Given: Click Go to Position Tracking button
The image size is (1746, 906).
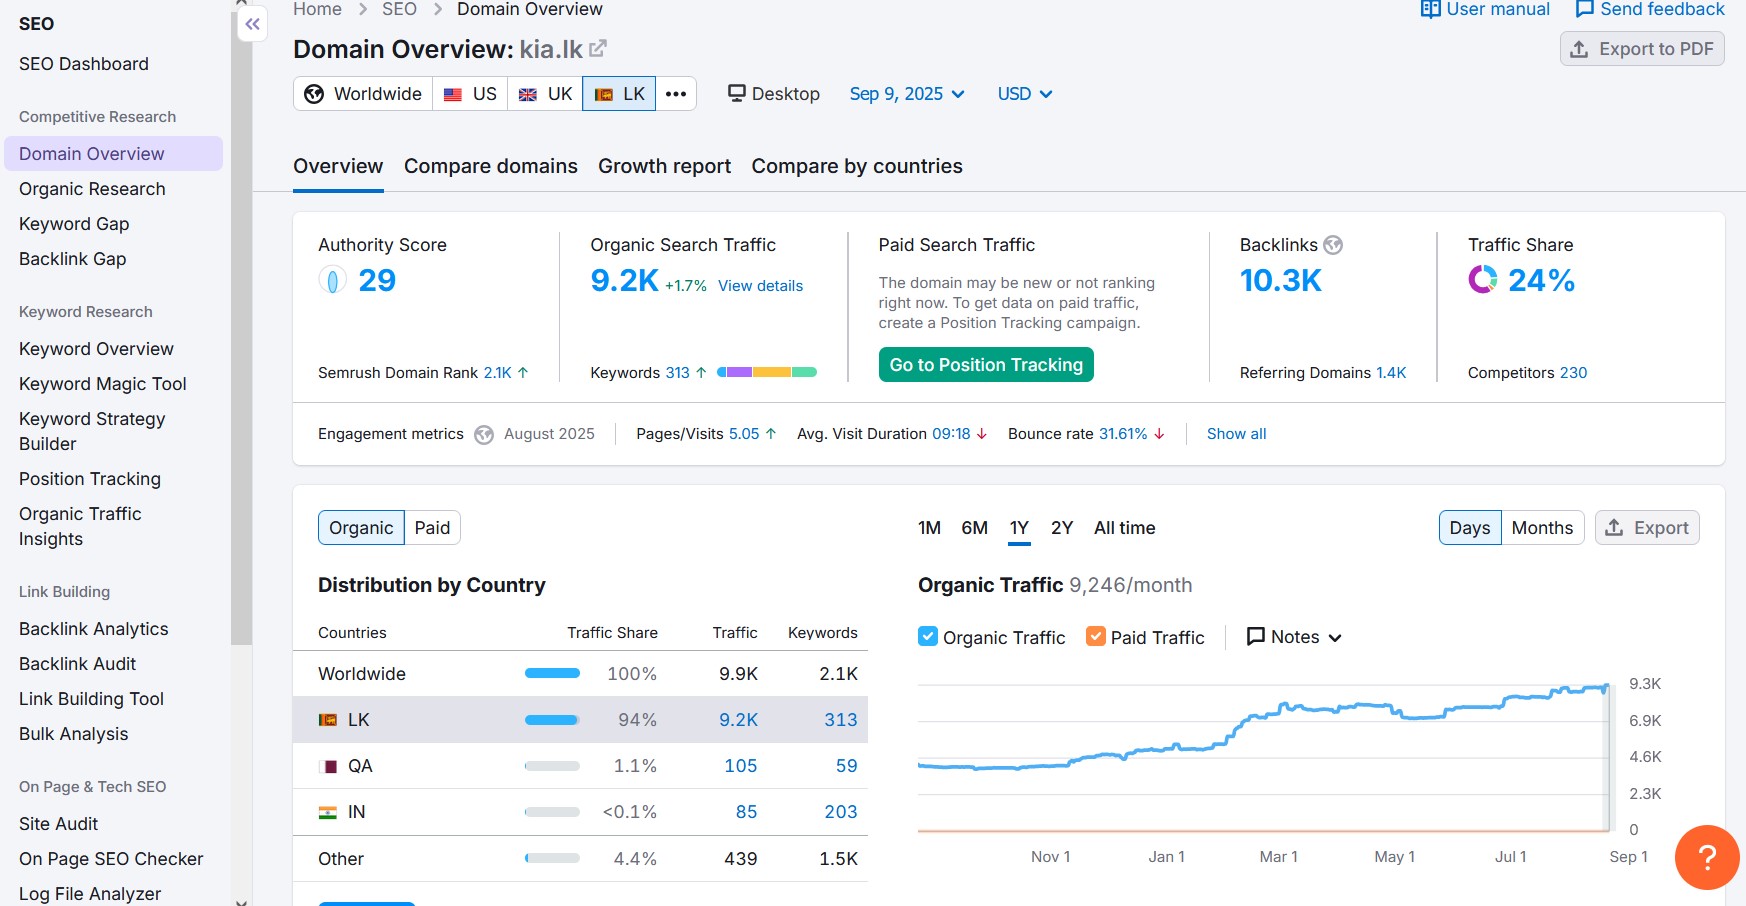Looking at the screenshot, I should tap(986, 365).
